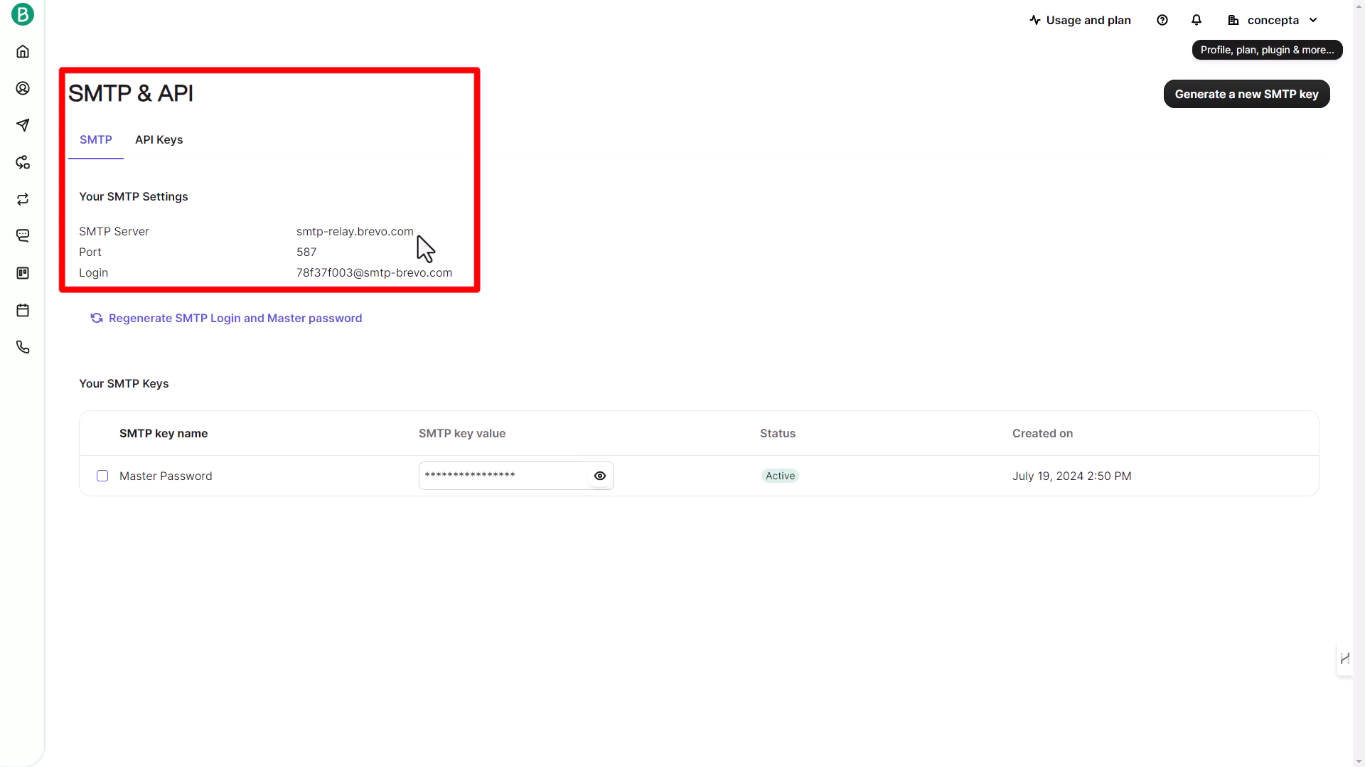Expand the concepta account dropdown
Viewport: 1365px width, 767px height.
point(1273,20)
